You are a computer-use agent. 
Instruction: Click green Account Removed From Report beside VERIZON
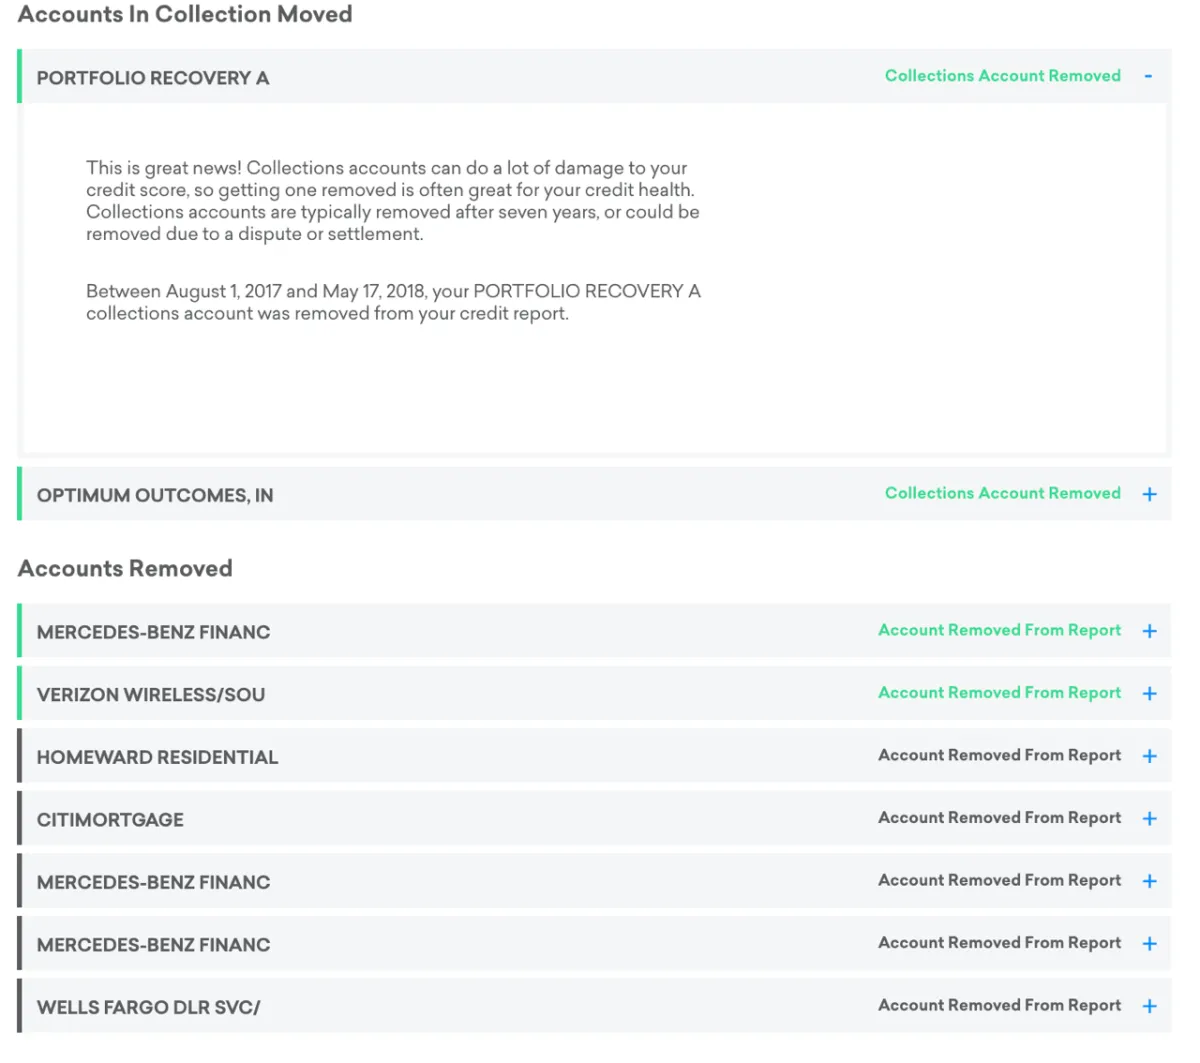[x=1000, y=692]
